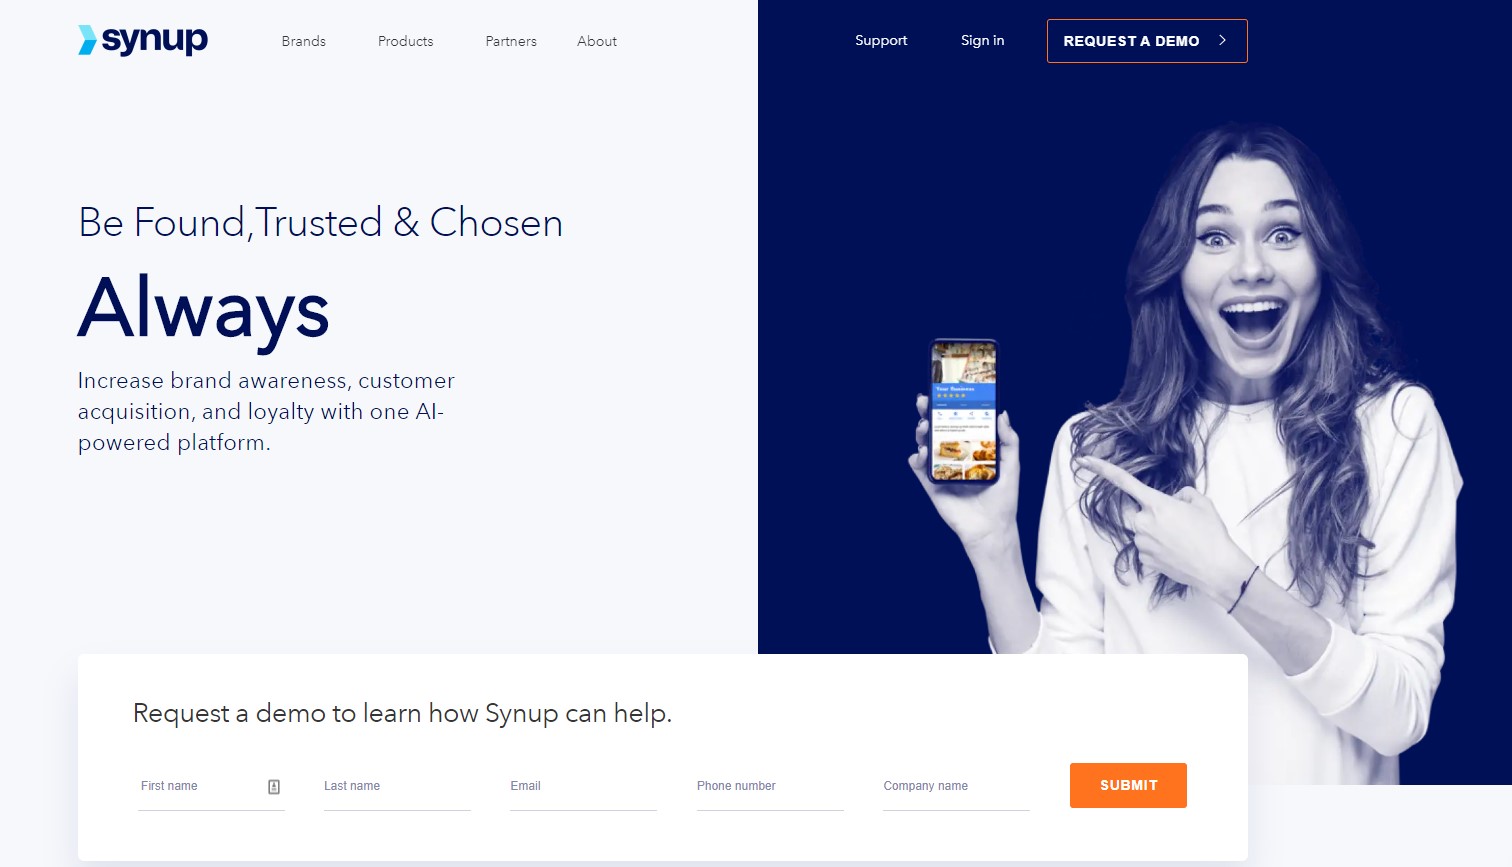Click the Request a Demo button
The width and height of the screenshot is (1512, 867).
point(1147,41)
